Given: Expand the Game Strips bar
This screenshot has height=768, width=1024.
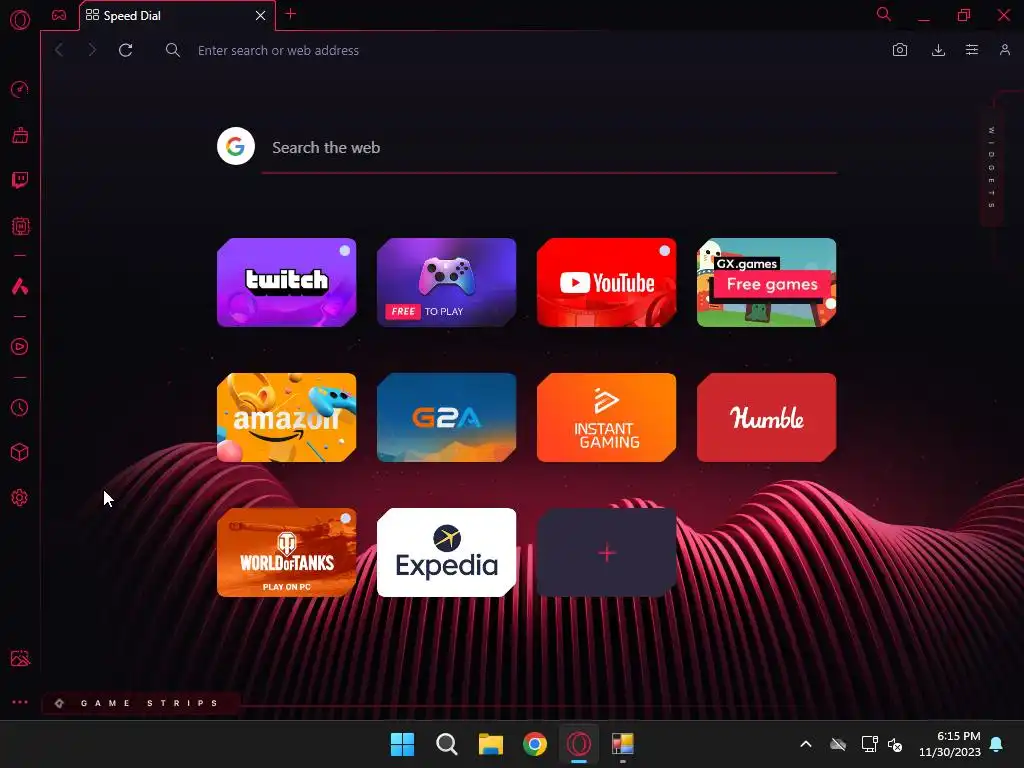Looking at the screenshot, I should click(x=140, y=703).
